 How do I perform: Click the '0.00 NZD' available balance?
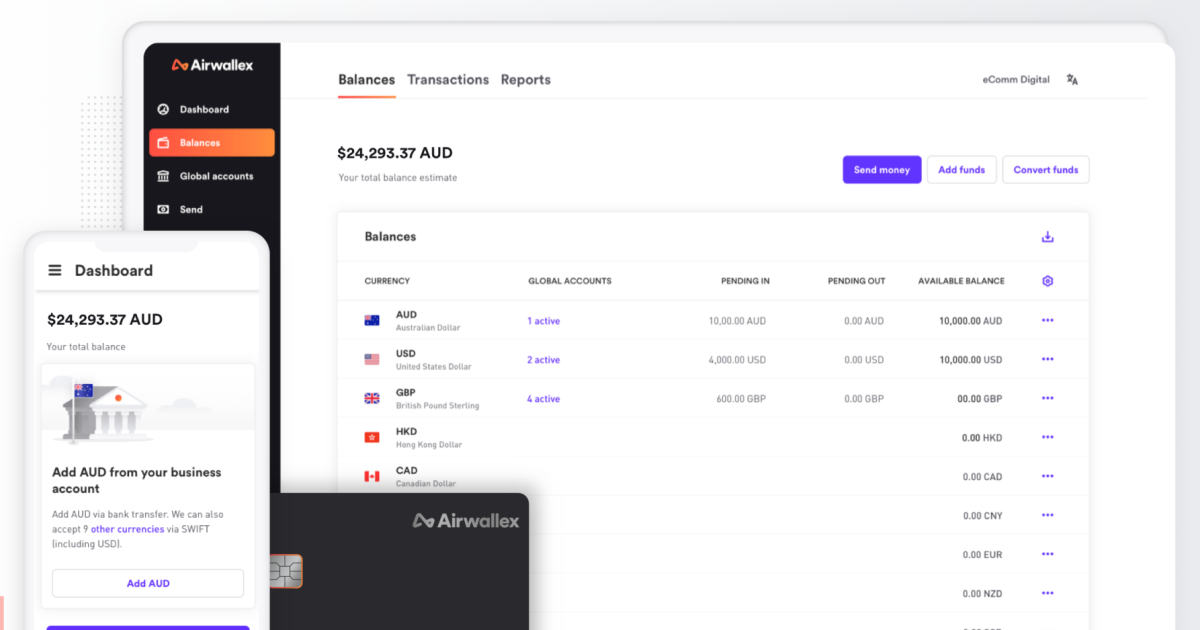(983, 594)
